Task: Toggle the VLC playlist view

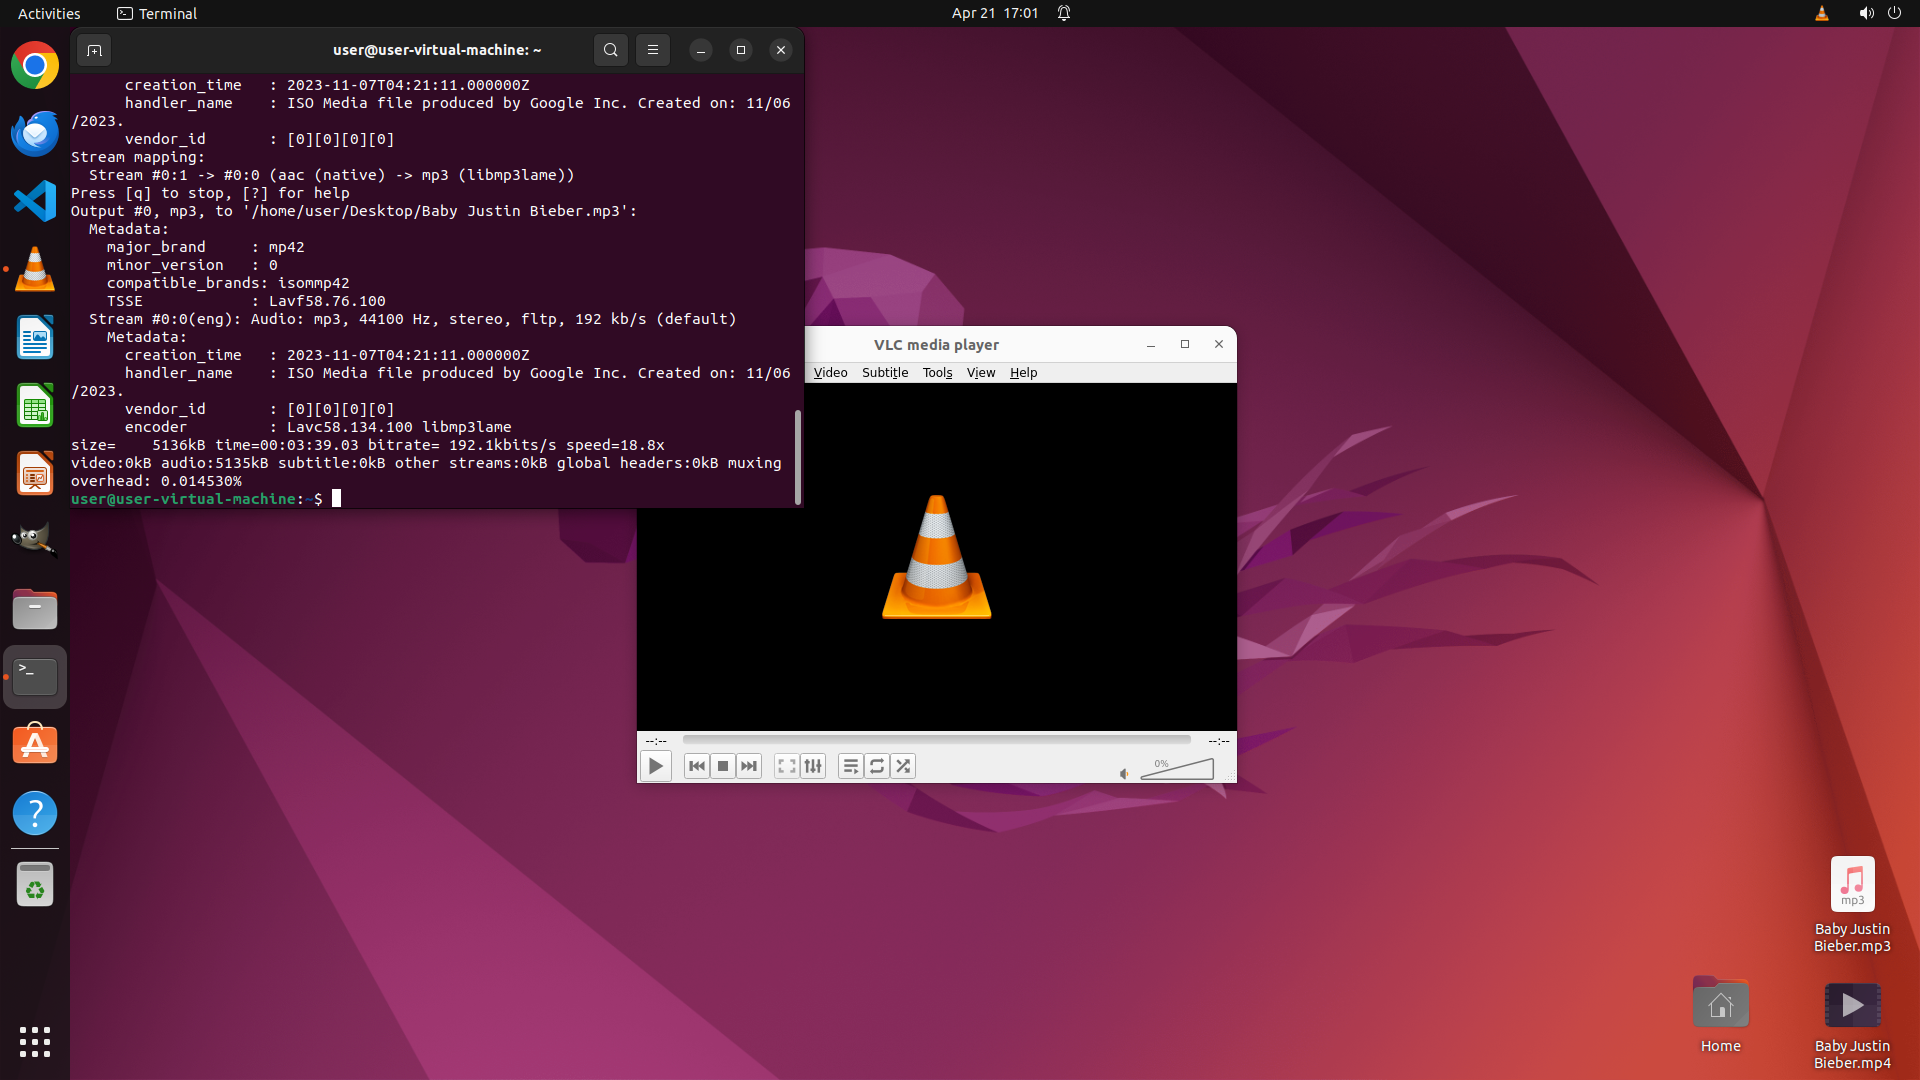Action: coord(851,766)
